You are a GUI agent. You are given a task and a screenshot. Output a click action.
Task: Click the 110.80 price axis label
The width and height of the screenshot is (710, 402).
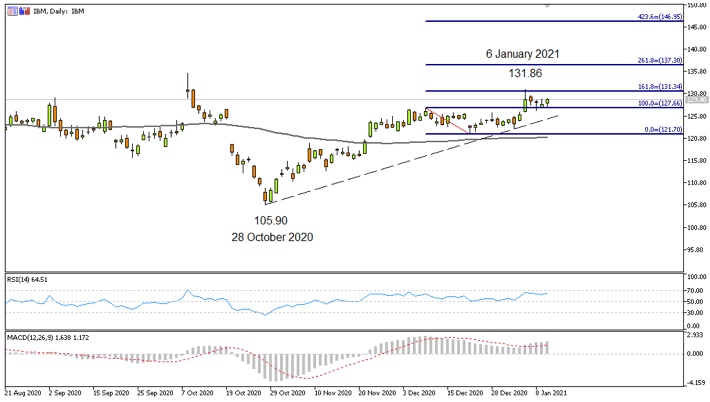point(698,183)
